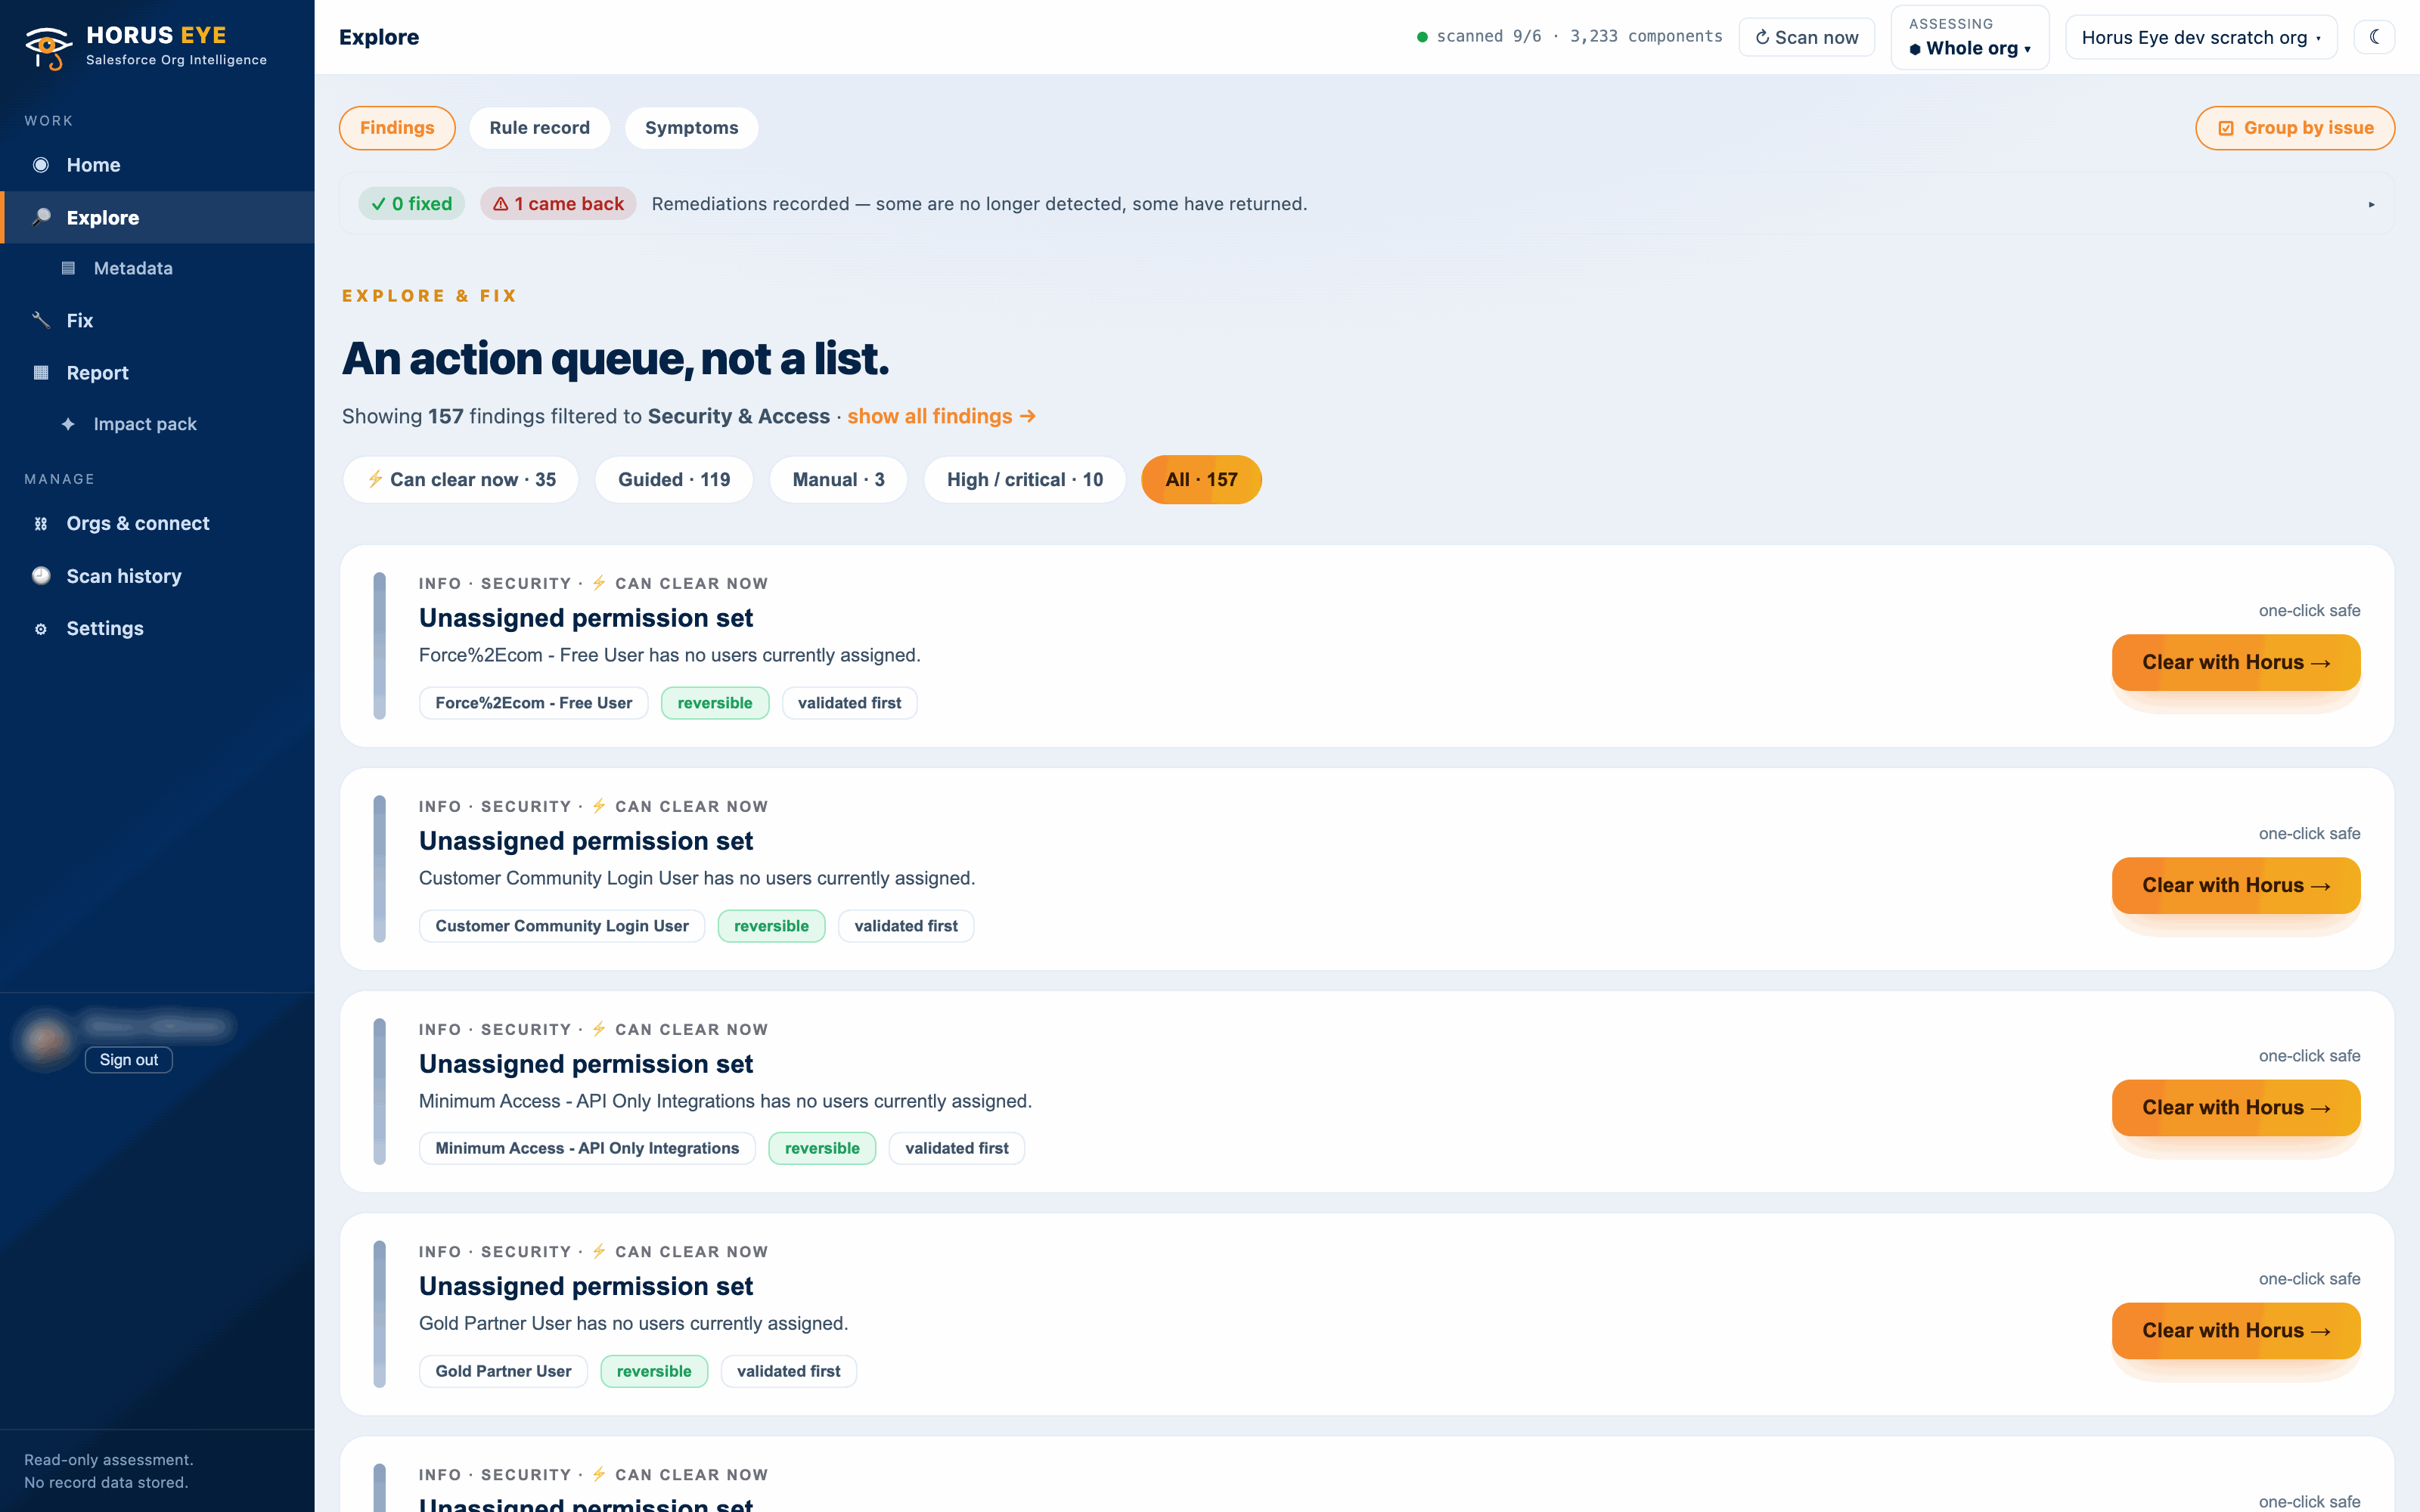The image size is (2420, 1512).
Task: Filter by Can clear now · 35
Action: pyautogui.click(x=461, y=479)
